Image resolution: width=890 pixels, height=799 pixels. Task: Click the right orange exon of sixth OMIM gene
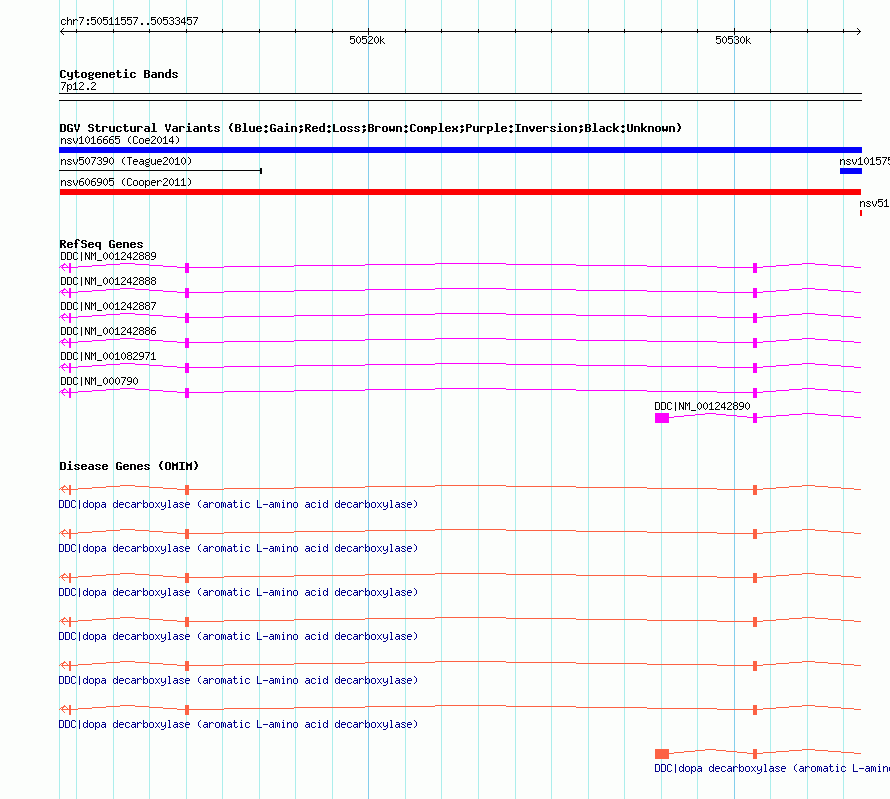tap(755, 710)
